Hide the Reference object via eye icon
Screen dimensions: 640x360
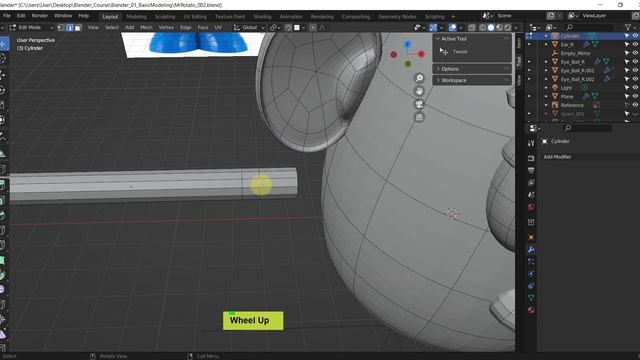point(635,105)
